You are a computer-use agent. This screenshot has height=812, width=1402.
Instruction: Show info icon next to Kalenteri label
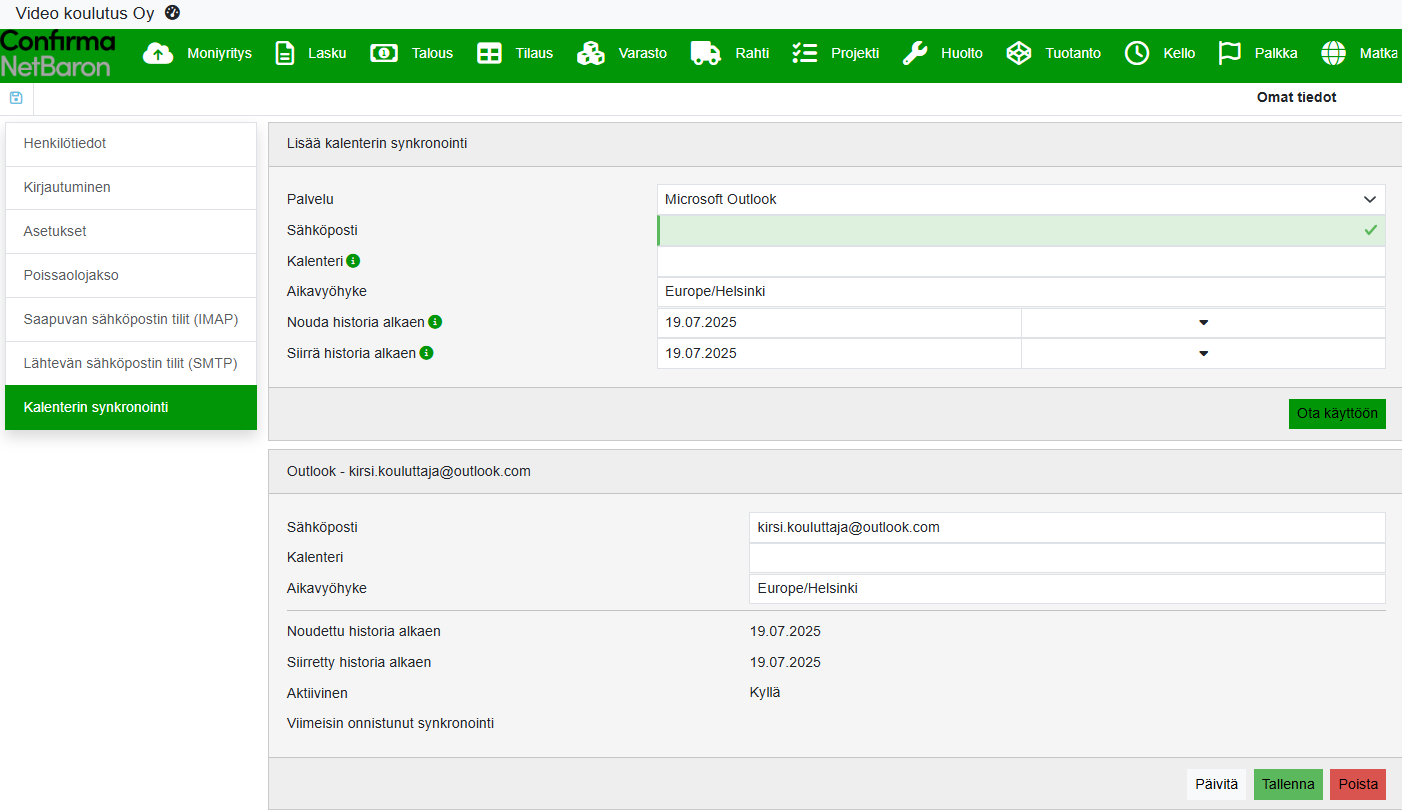[353, 261]
